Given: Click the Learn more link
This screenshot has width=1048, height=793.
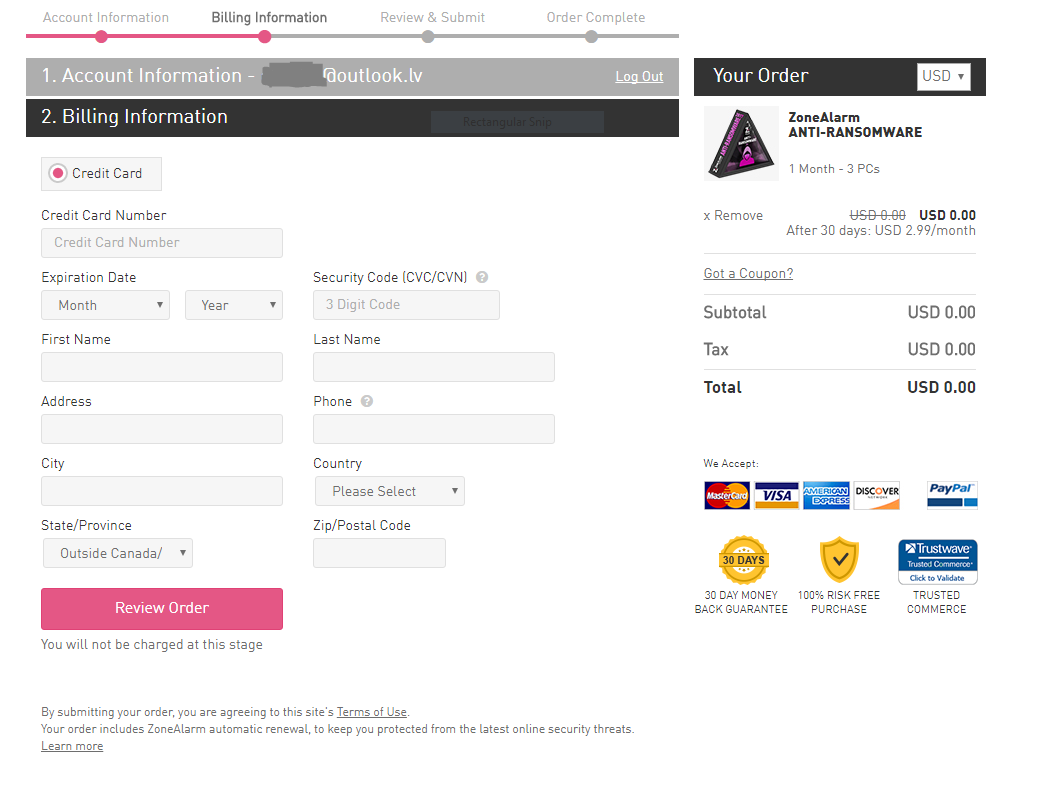Looking at the screenshot, I should pyautogui.click(x=72, y=746).
